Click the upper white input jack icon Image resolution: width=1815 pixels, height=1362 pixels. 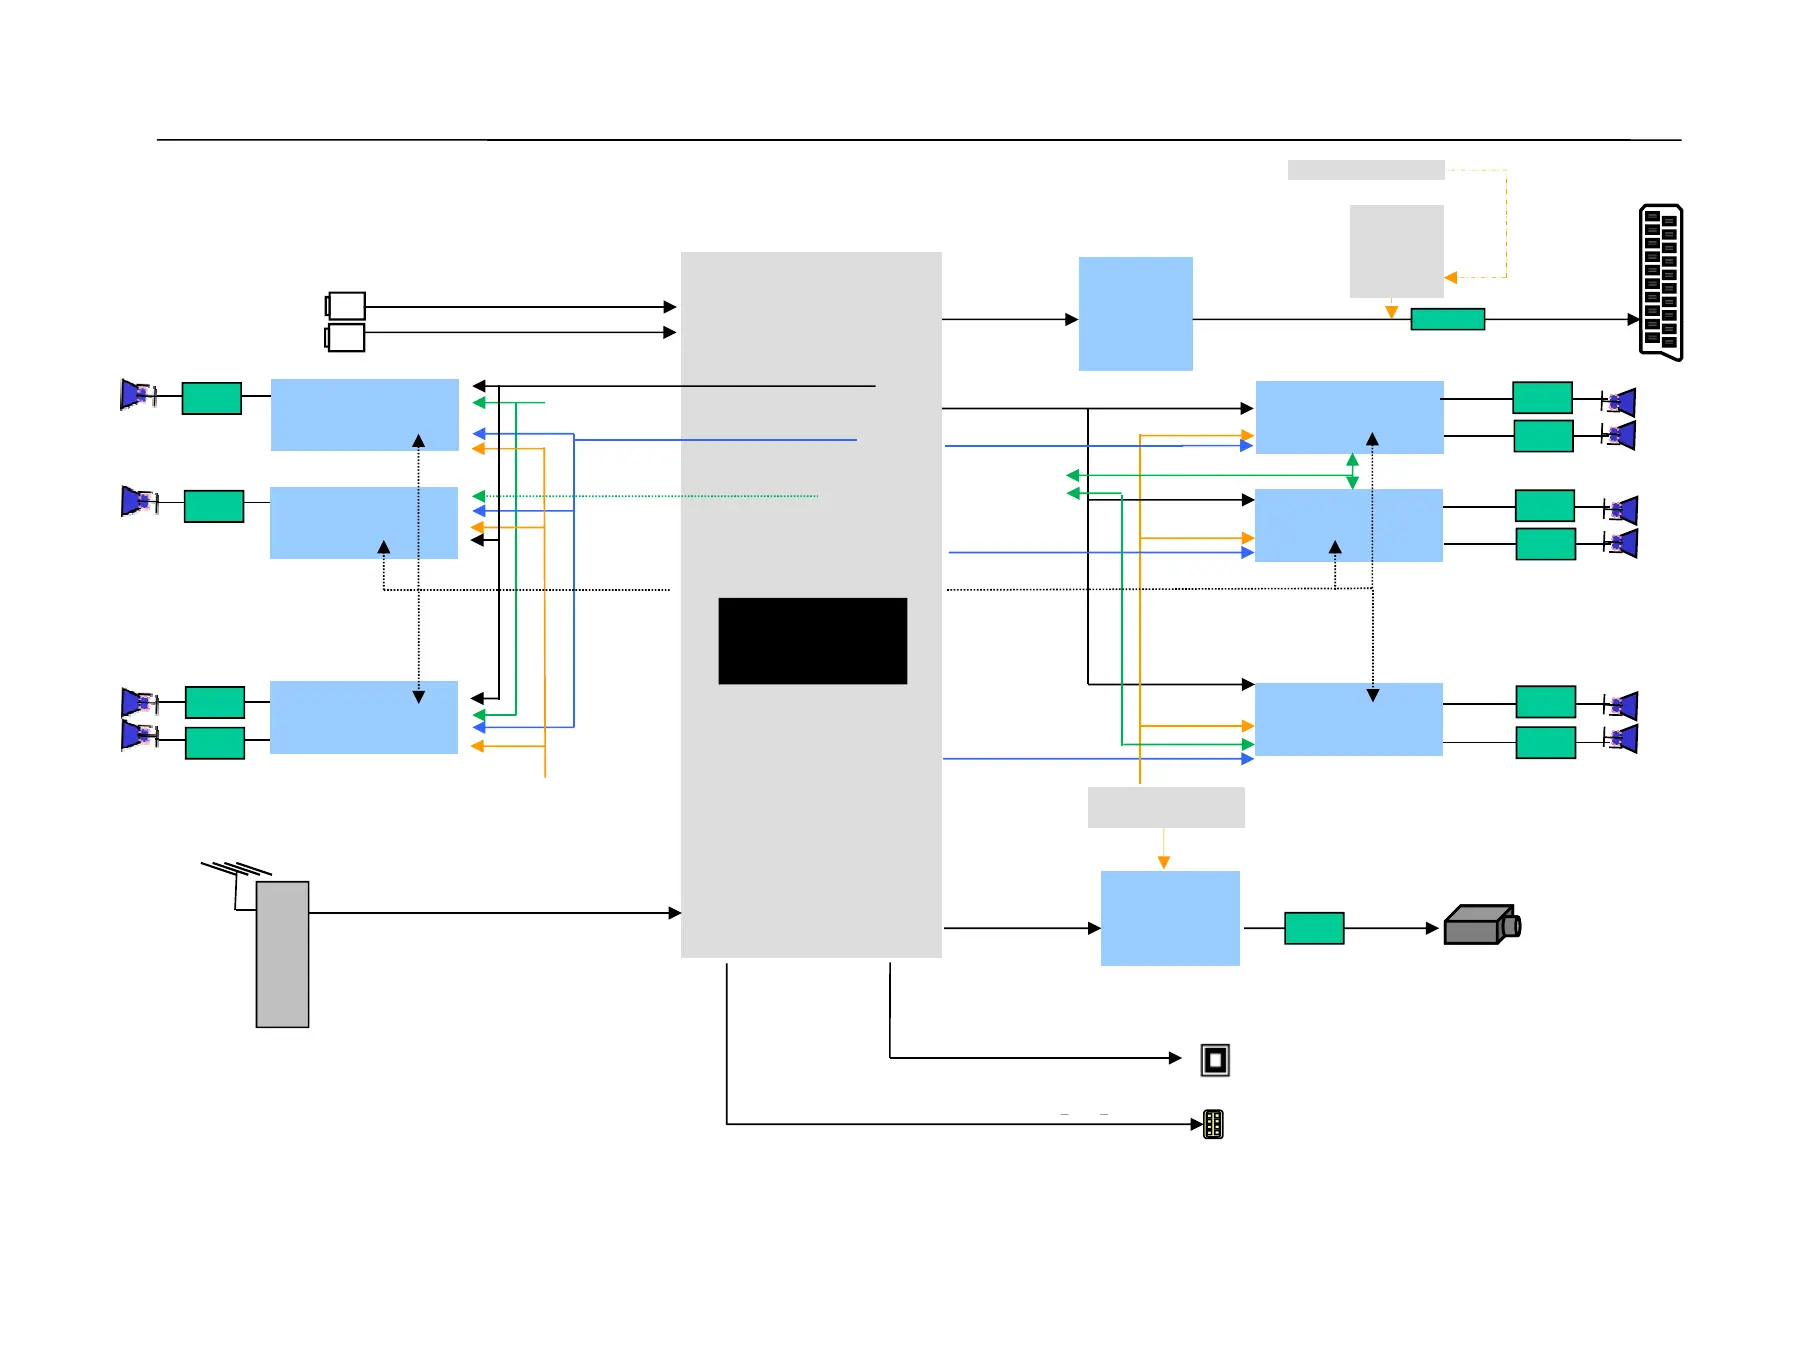pyautogui.click(x=346, y=305)
